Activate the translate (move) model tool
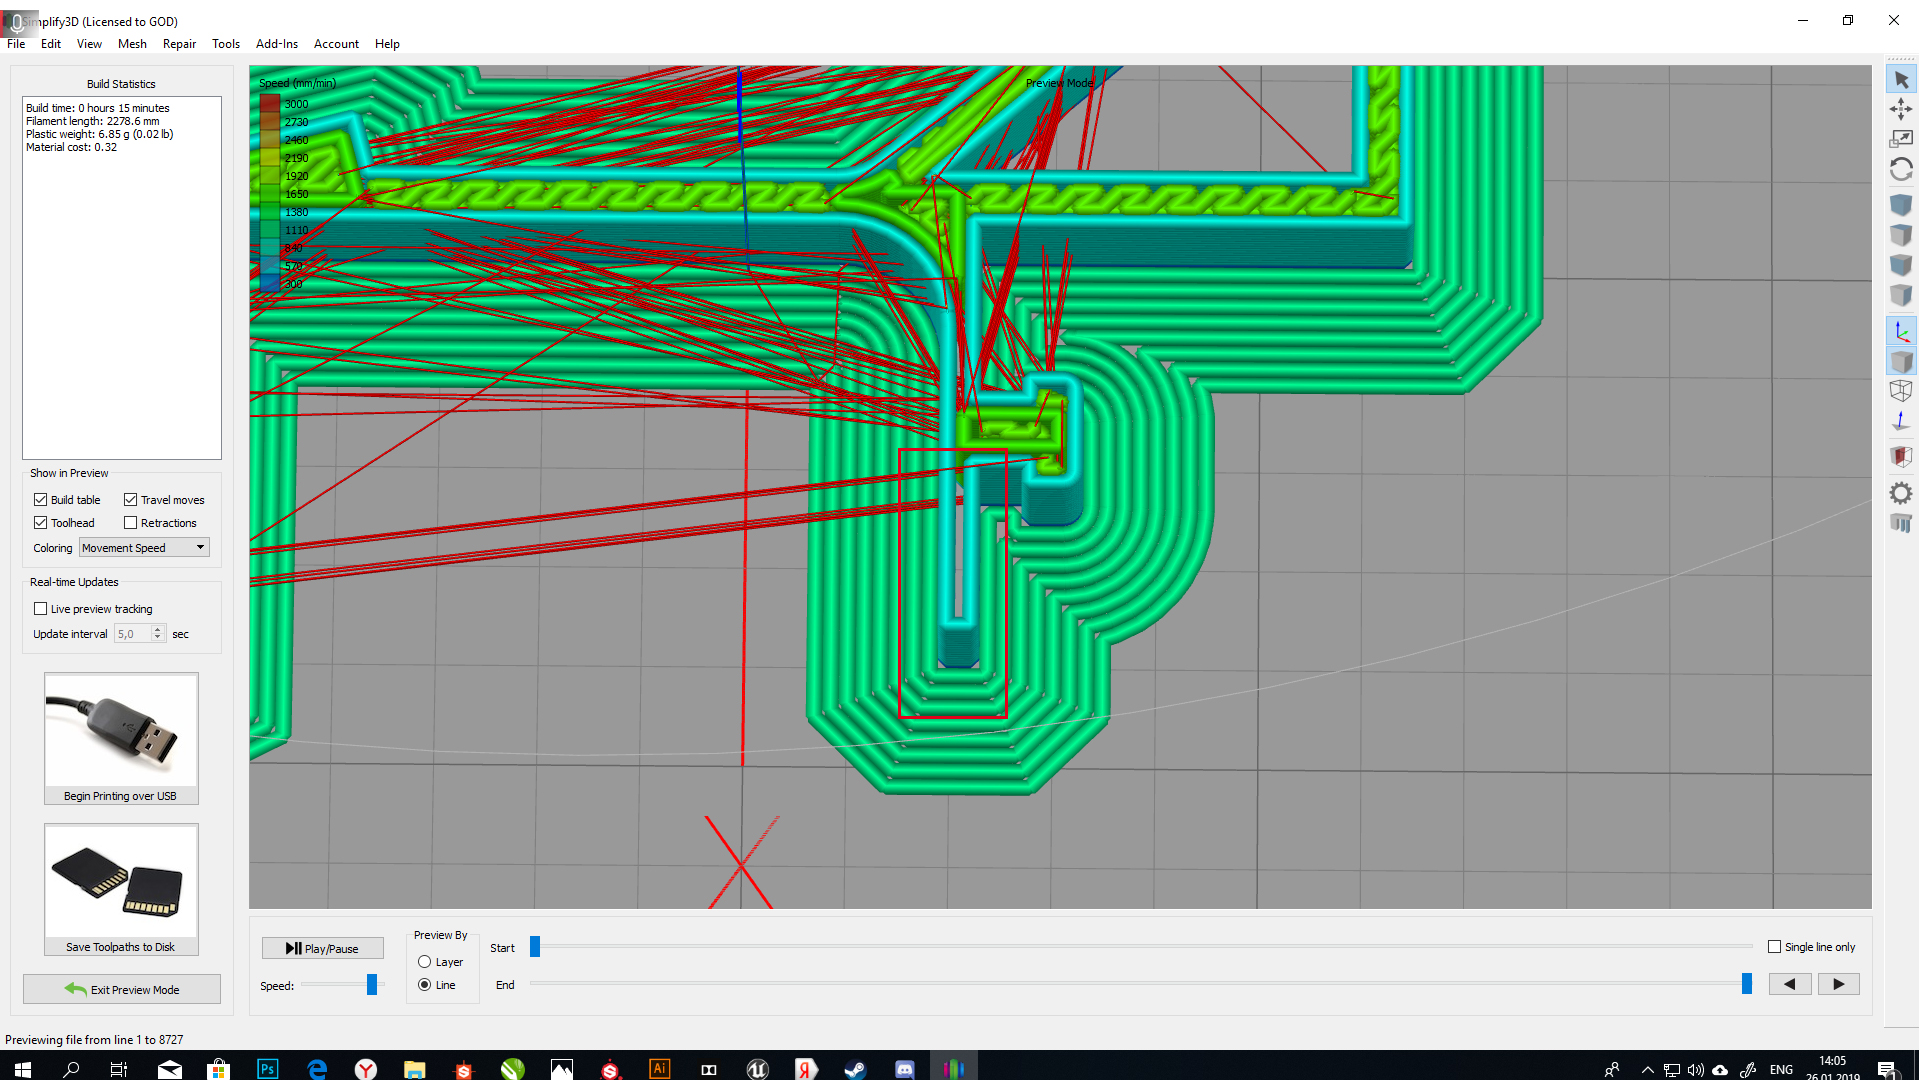 click(1901, 109)
